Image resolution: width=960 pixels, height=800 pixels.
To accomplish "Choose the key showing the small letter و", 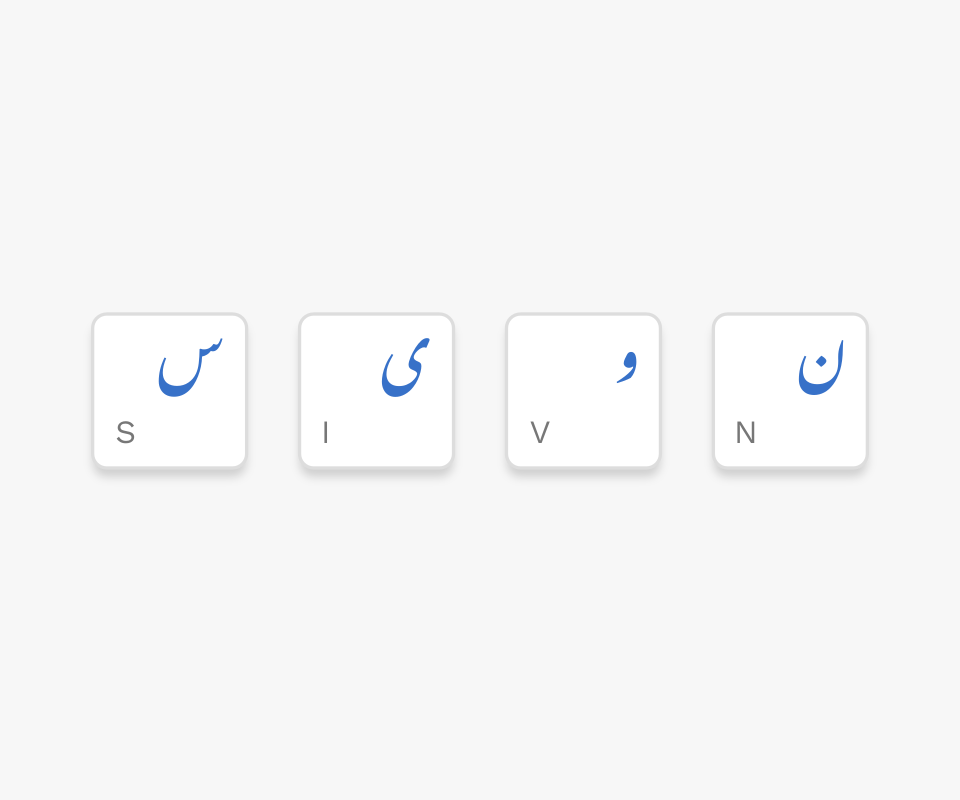I will (583, 391).
